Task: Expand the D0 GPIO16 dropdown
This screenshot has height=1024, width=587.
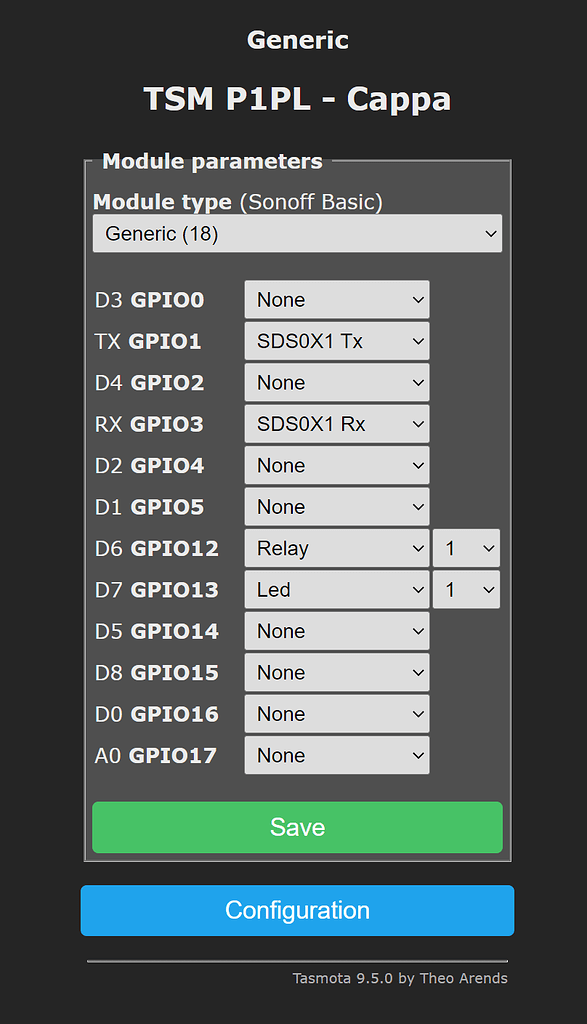Action: [337, 714]
